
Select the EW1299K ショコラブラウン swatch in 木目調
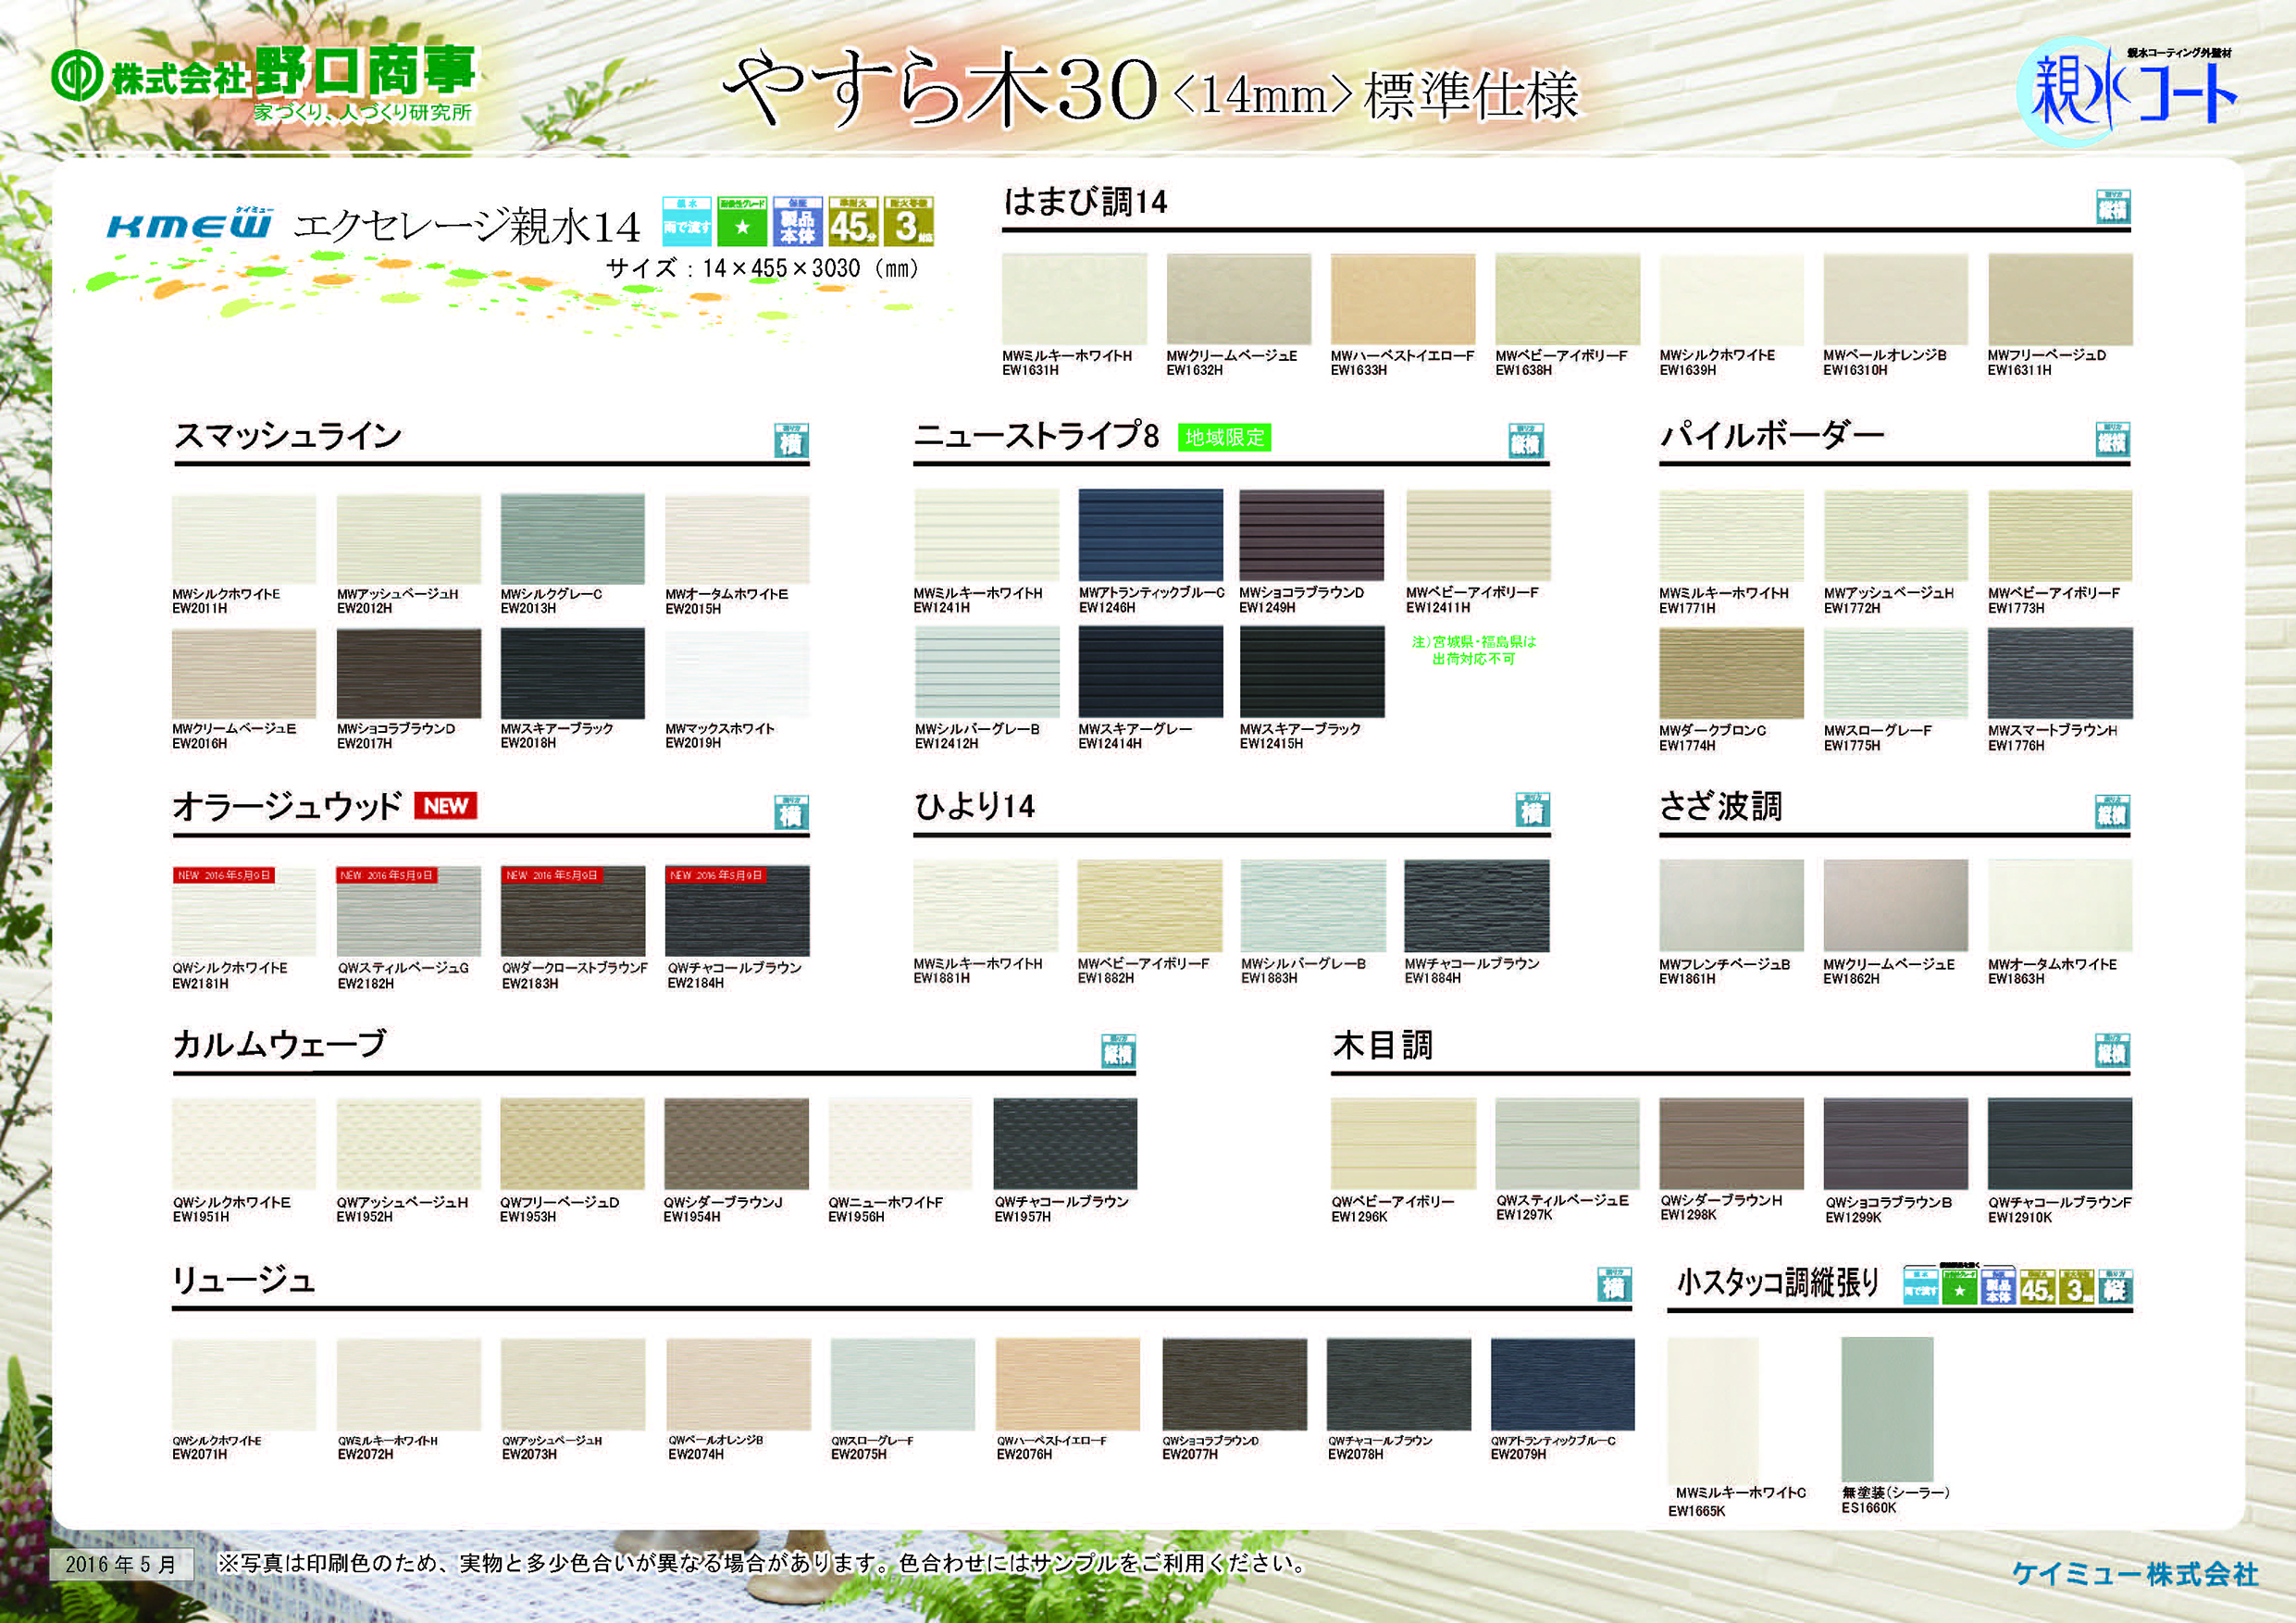(x=1895, y=1144)
